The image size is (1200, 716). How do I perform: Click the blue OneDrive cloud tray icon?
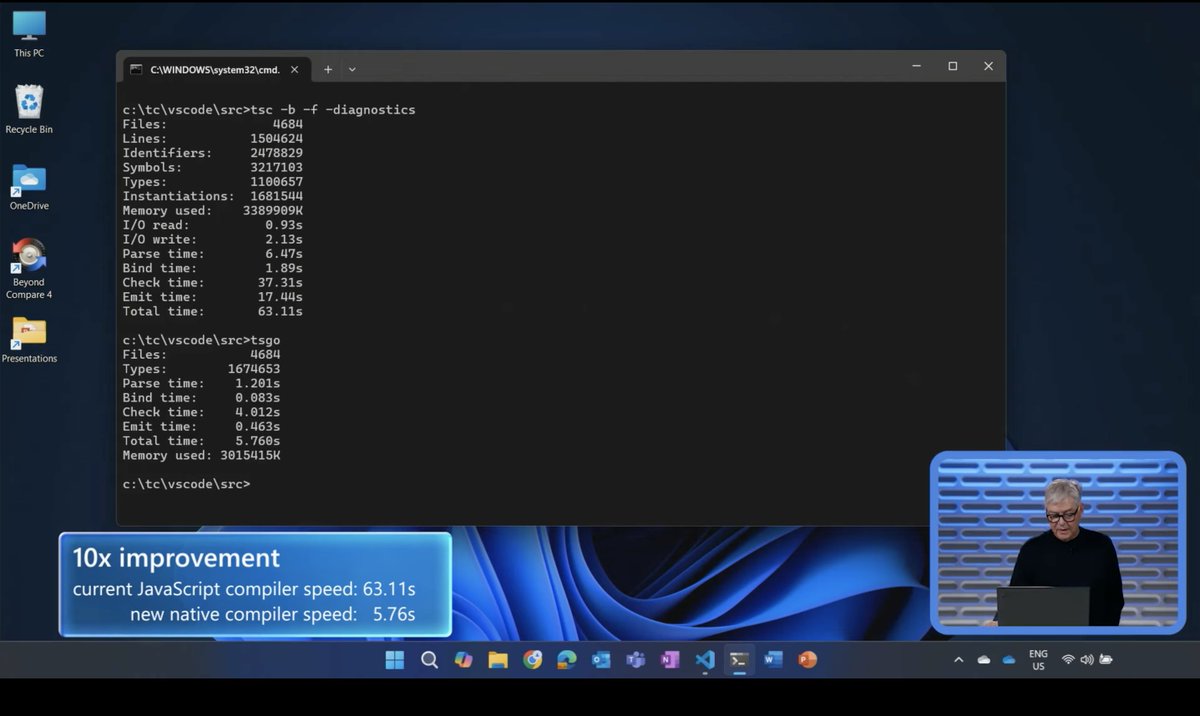(x=1009, y=660)
